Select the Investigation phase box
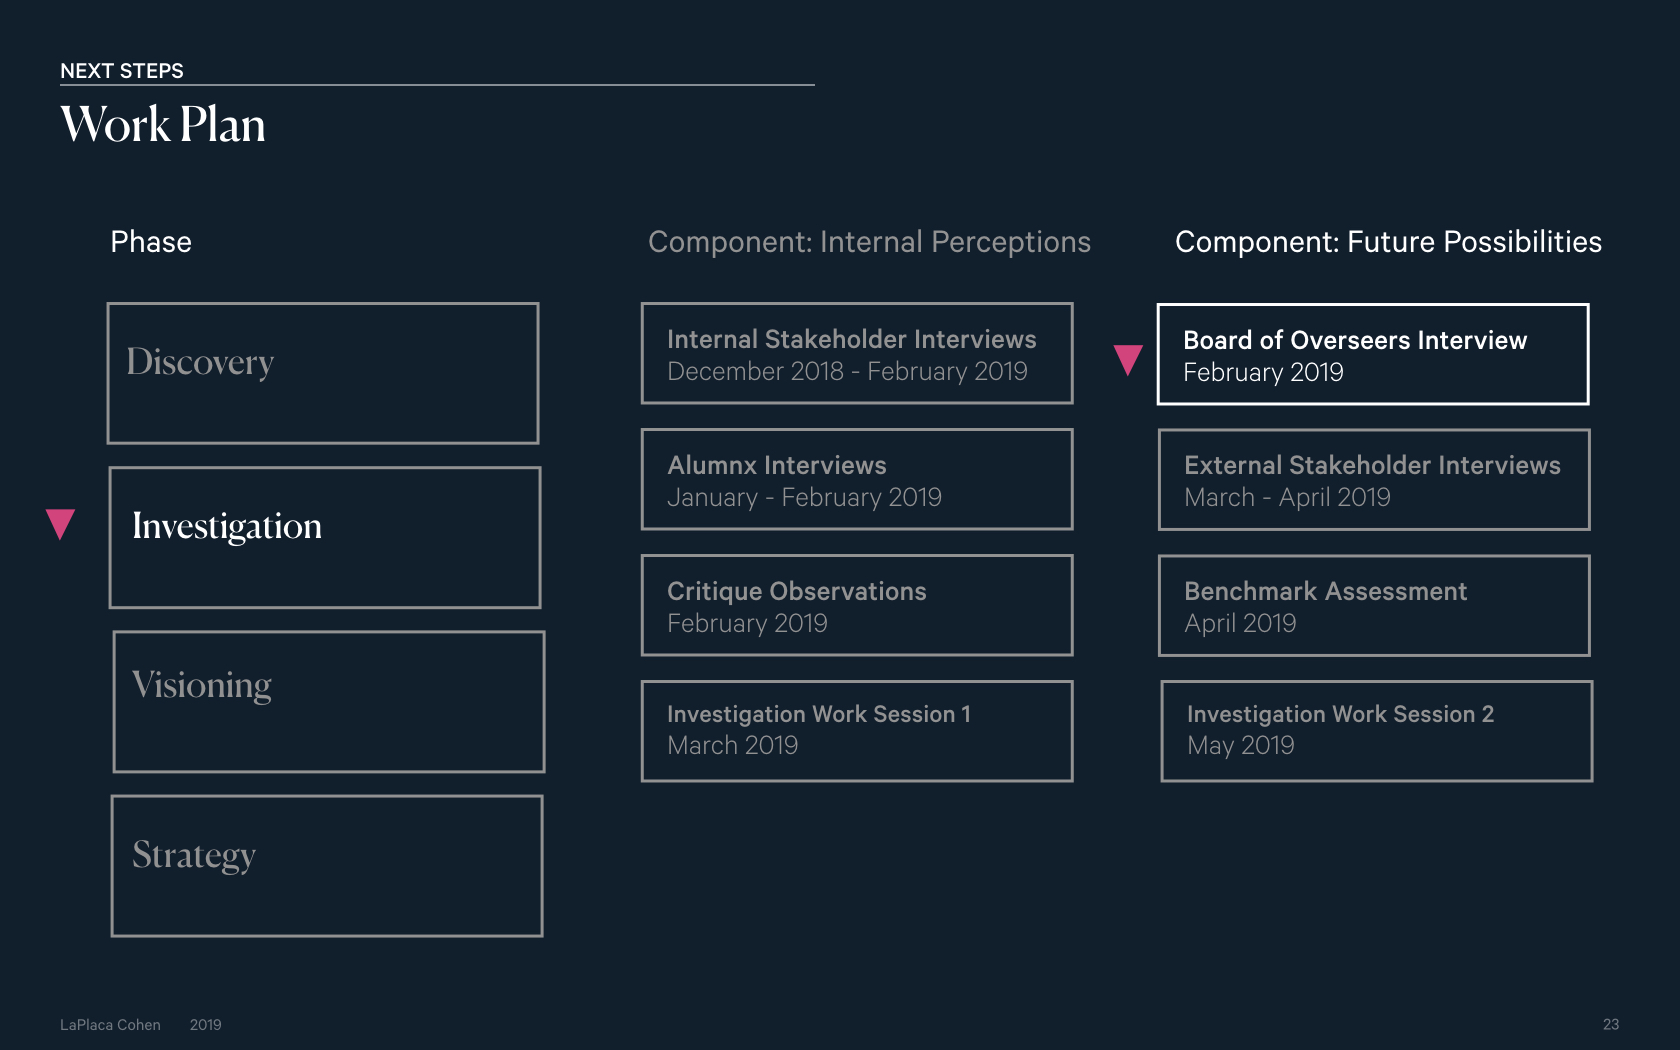1680x1050 pixels. click(x=325, y=537)
